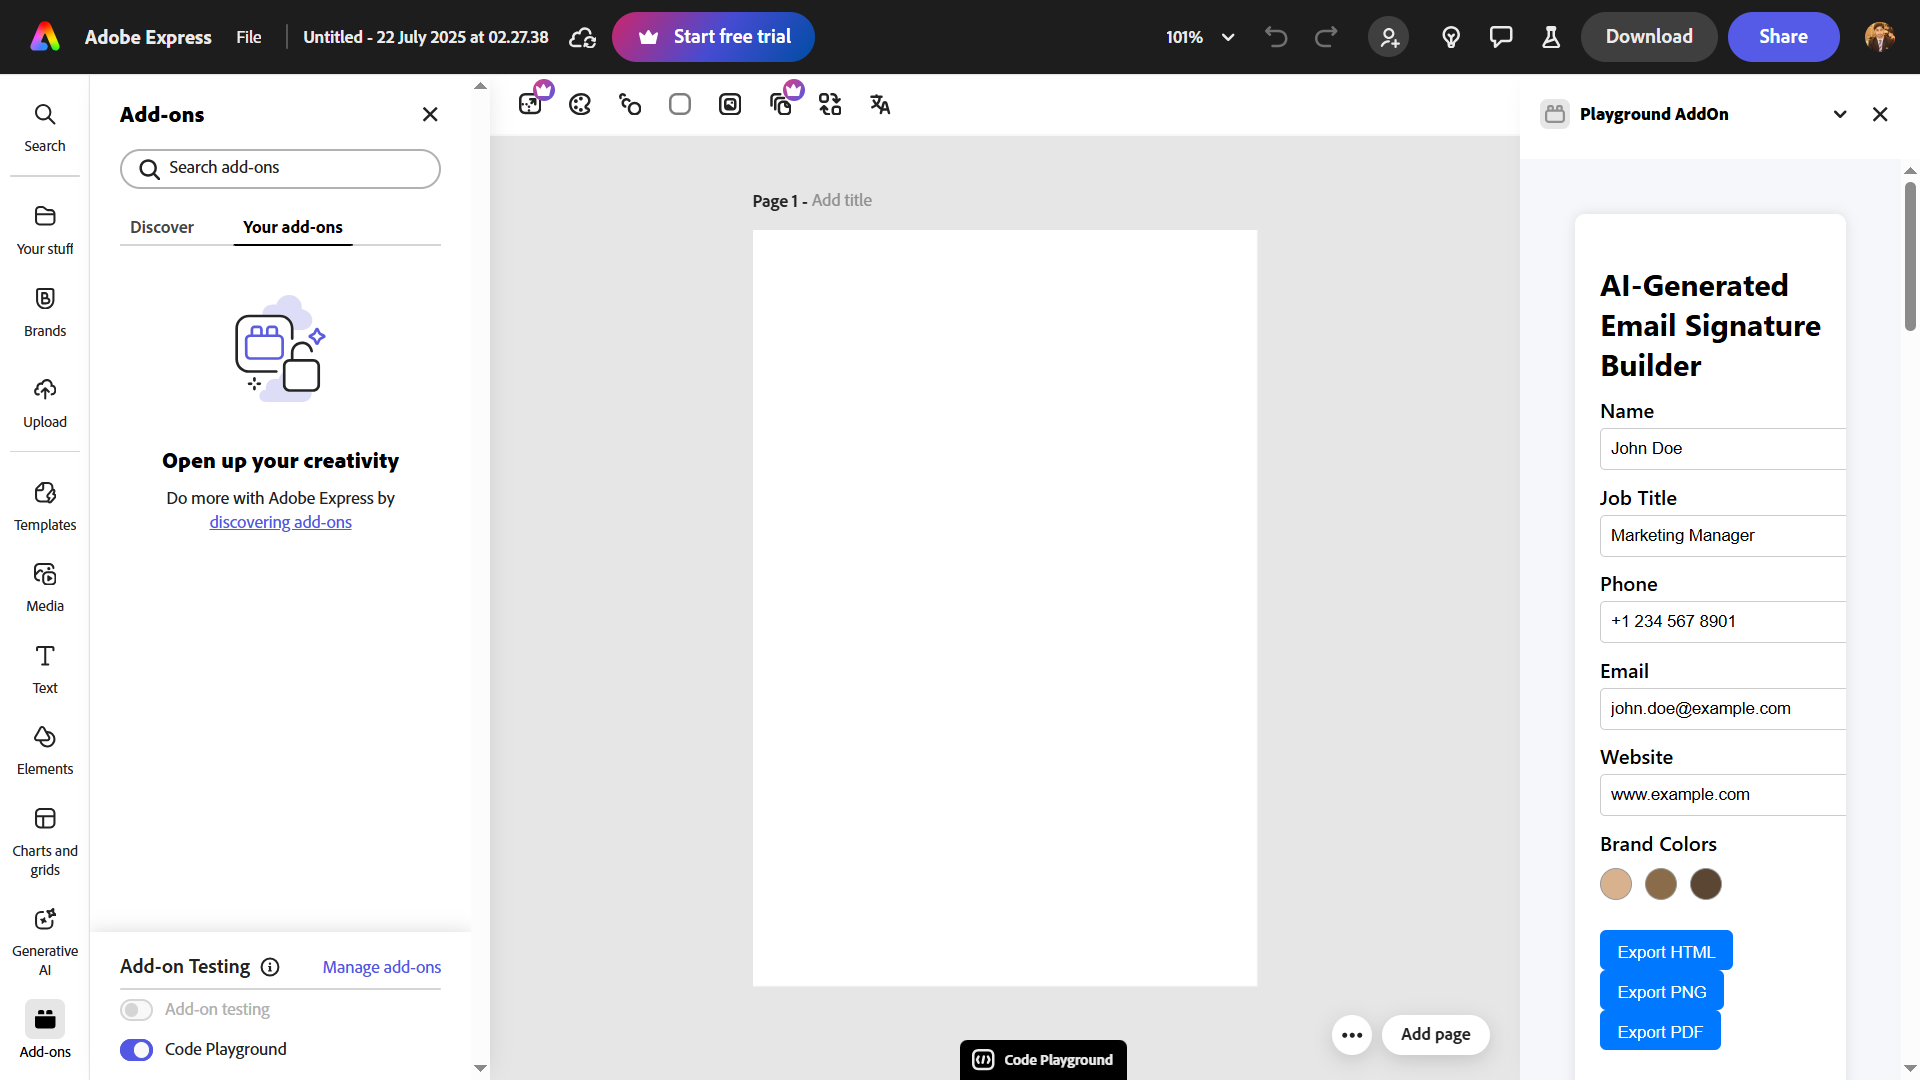Click the undo arrow

[x=1276, y=37]
